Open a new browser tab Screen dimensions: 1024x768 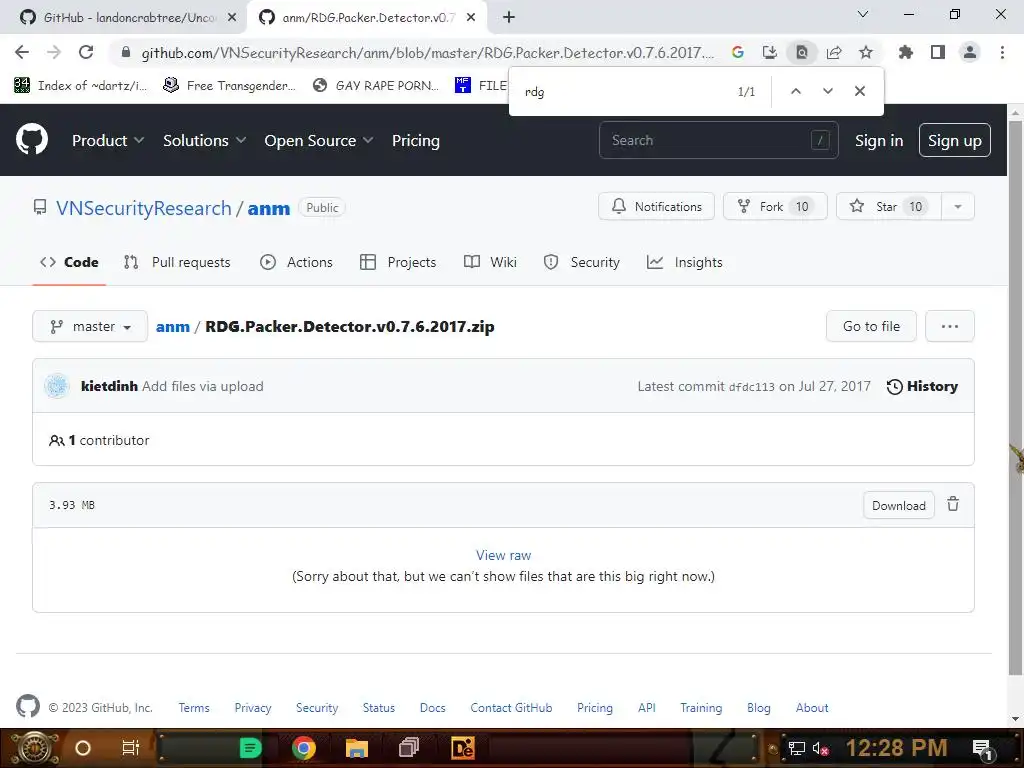pyautogui.click(x=509, y=17)
